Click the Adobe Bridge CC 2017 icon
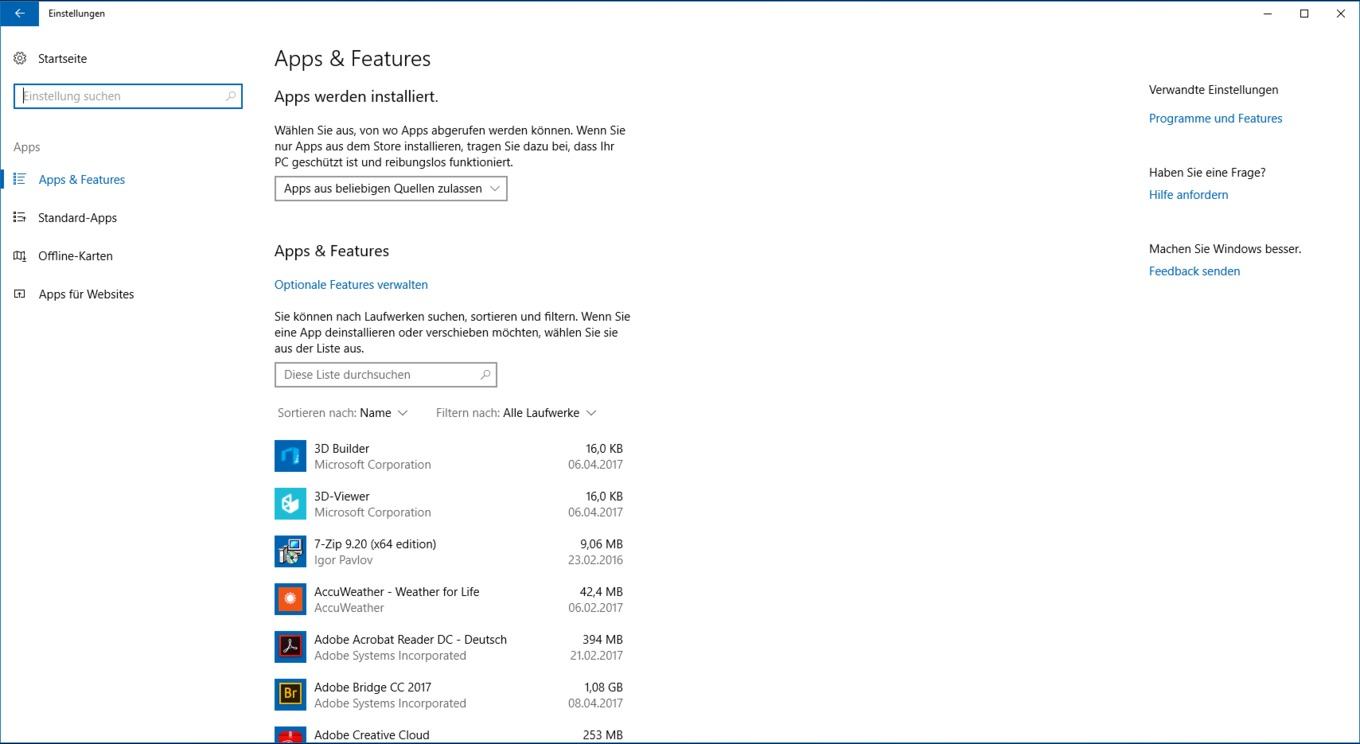The image size is (1360, 744). pyautogui.click(x=290, y=695)
